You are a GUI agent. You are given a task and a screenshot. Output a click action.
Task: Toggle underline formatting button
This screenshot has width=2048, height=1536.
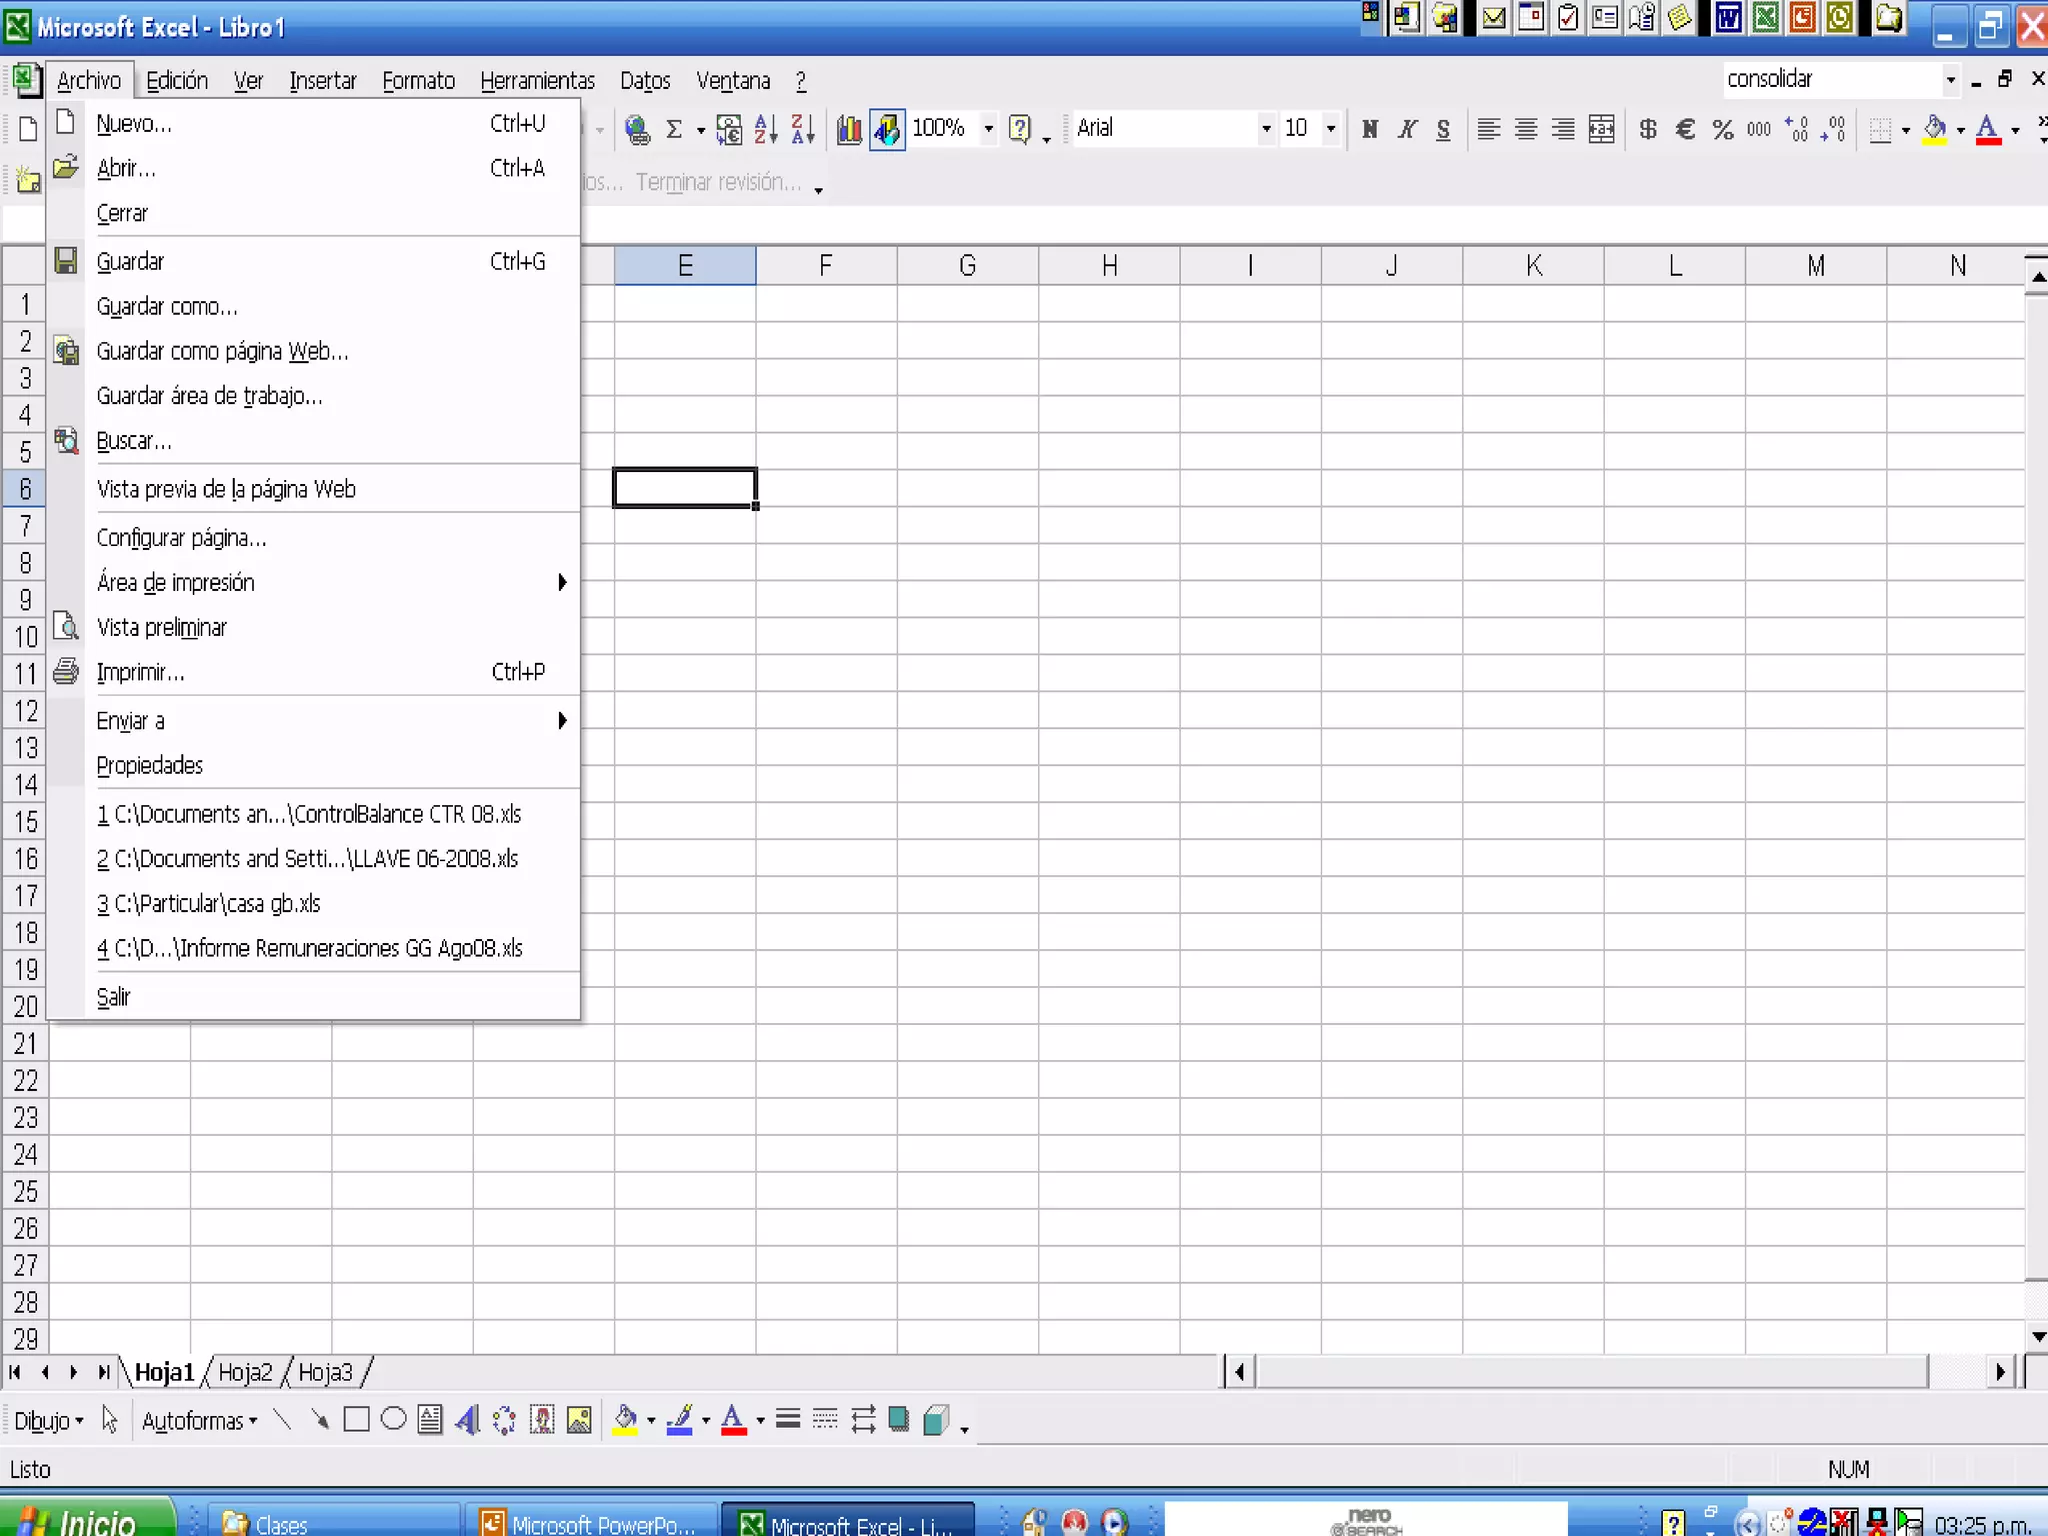coord(1443,129)
